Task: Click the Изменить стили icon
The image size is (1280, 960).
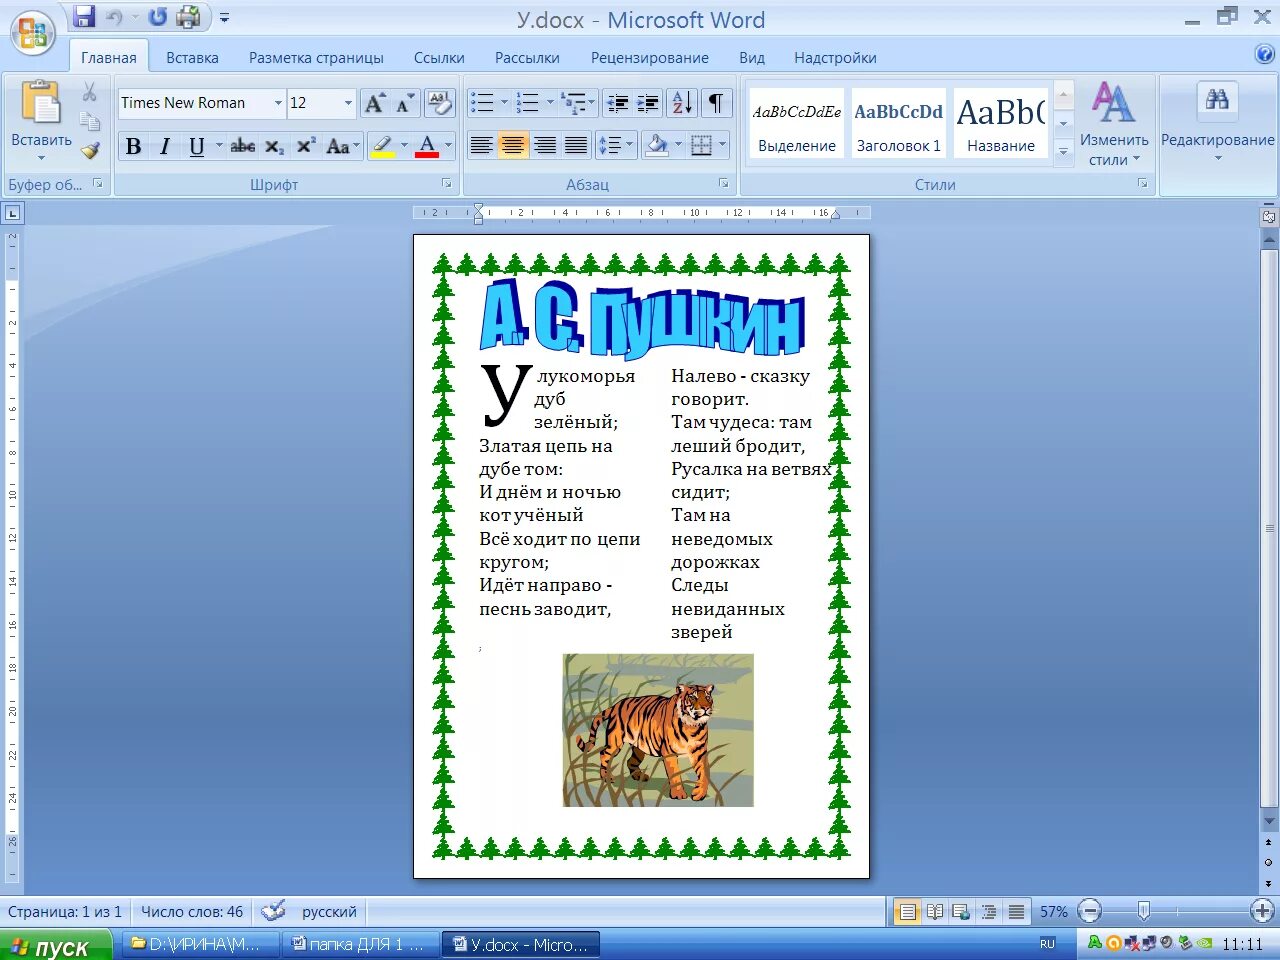Action: (1113, 103)
